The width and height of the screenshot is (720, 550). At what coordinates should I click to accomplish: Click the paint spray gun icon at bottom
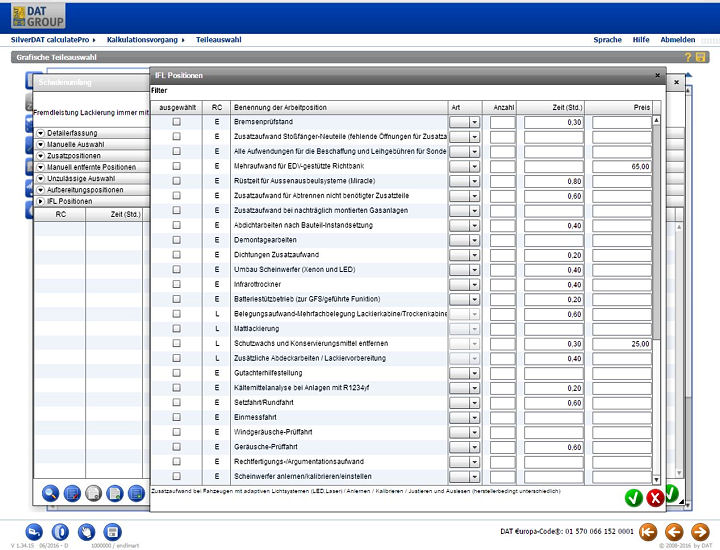tap(34, 533)
